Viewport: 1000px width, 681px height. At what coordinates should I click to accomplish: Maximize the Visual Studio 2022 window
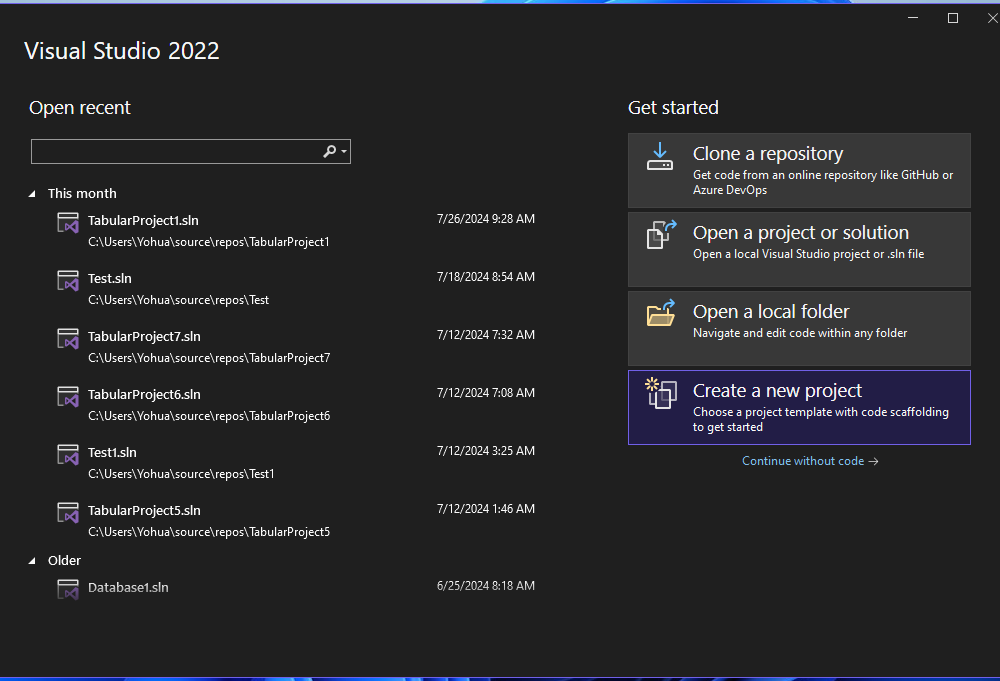953,18
